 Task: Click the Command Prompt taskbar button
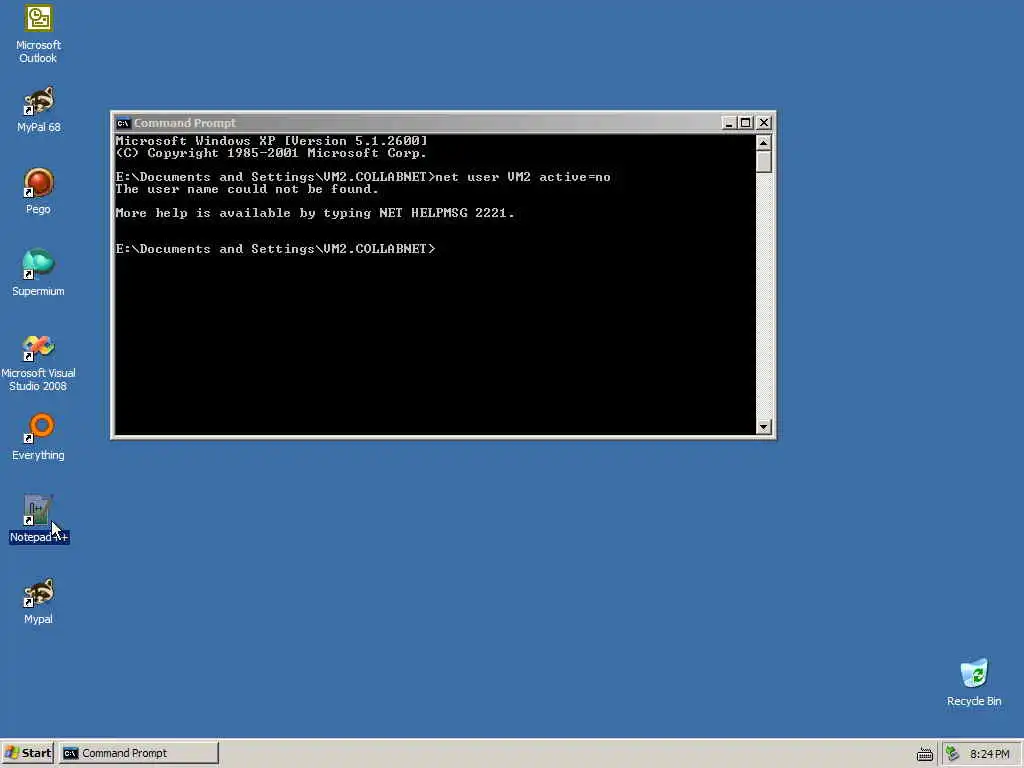pos(138,753)
